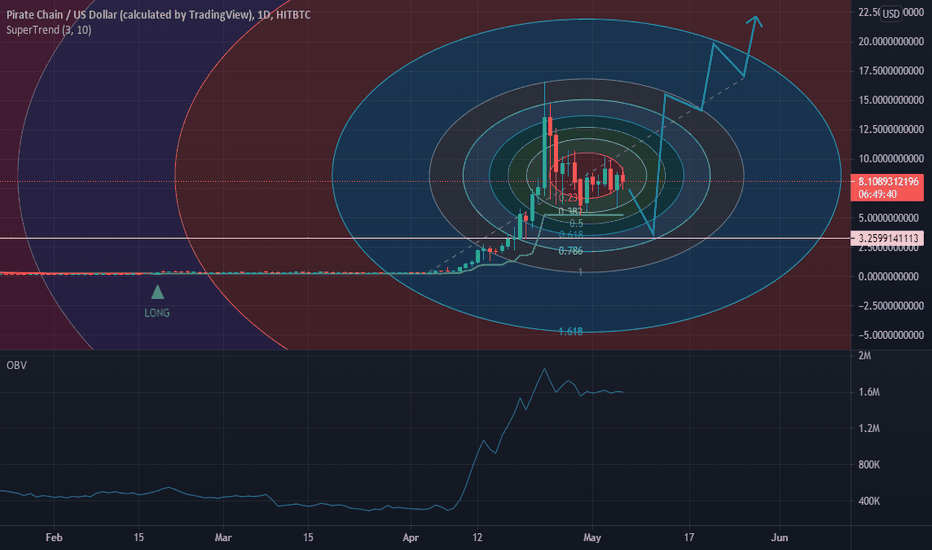Screen dimensions: 932x550
Task: Click the Feb date on time axis
Action: tap(53, 538)
